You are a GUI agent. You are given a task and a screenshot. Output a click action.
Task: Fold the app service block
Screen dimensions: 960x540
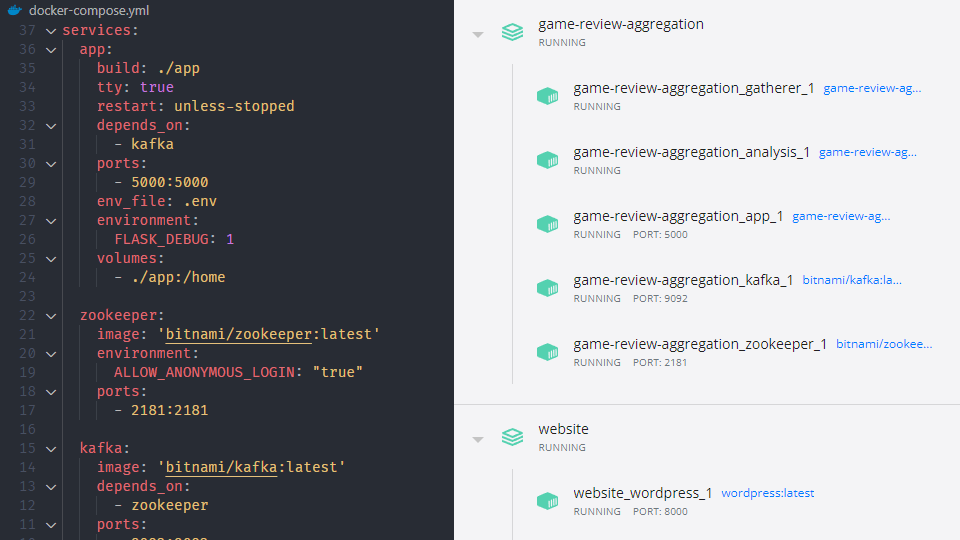click(51, 50)
